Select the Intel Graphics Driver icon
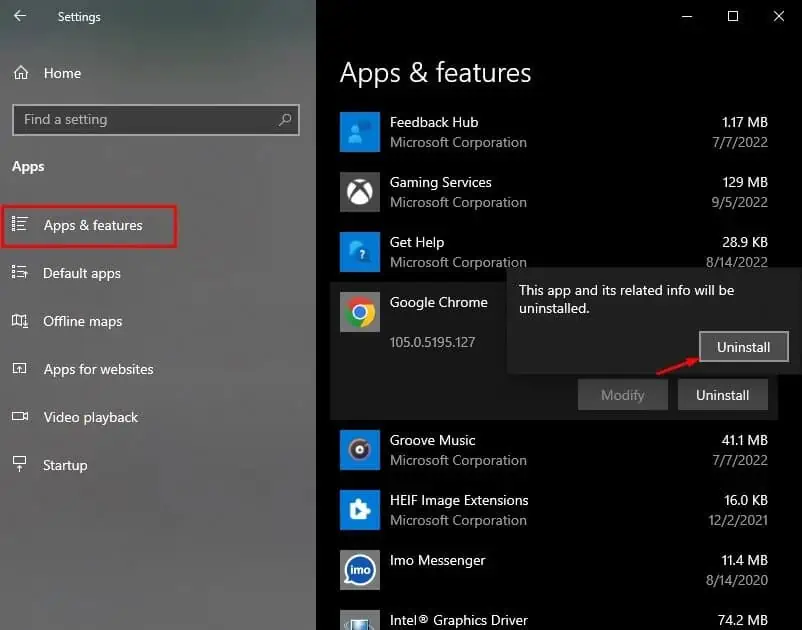The width and height of the screenshot is (802, 630). tap(360, 620)
